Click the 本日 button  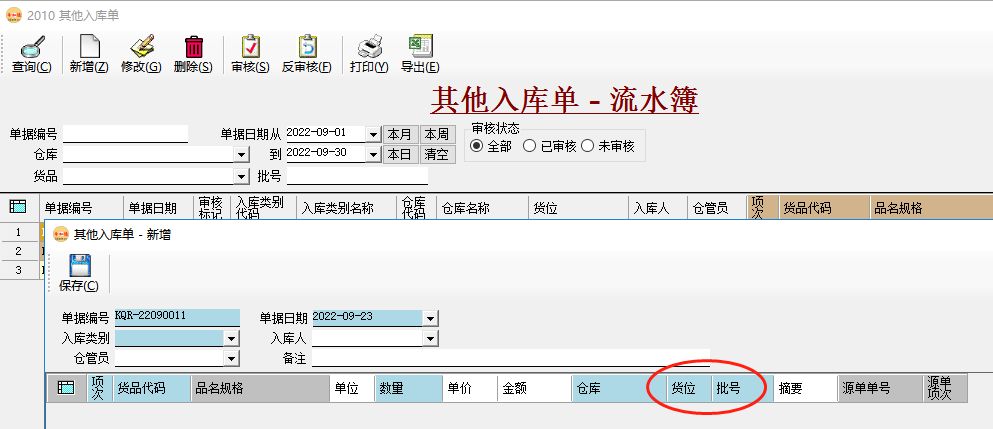(400, 154)
